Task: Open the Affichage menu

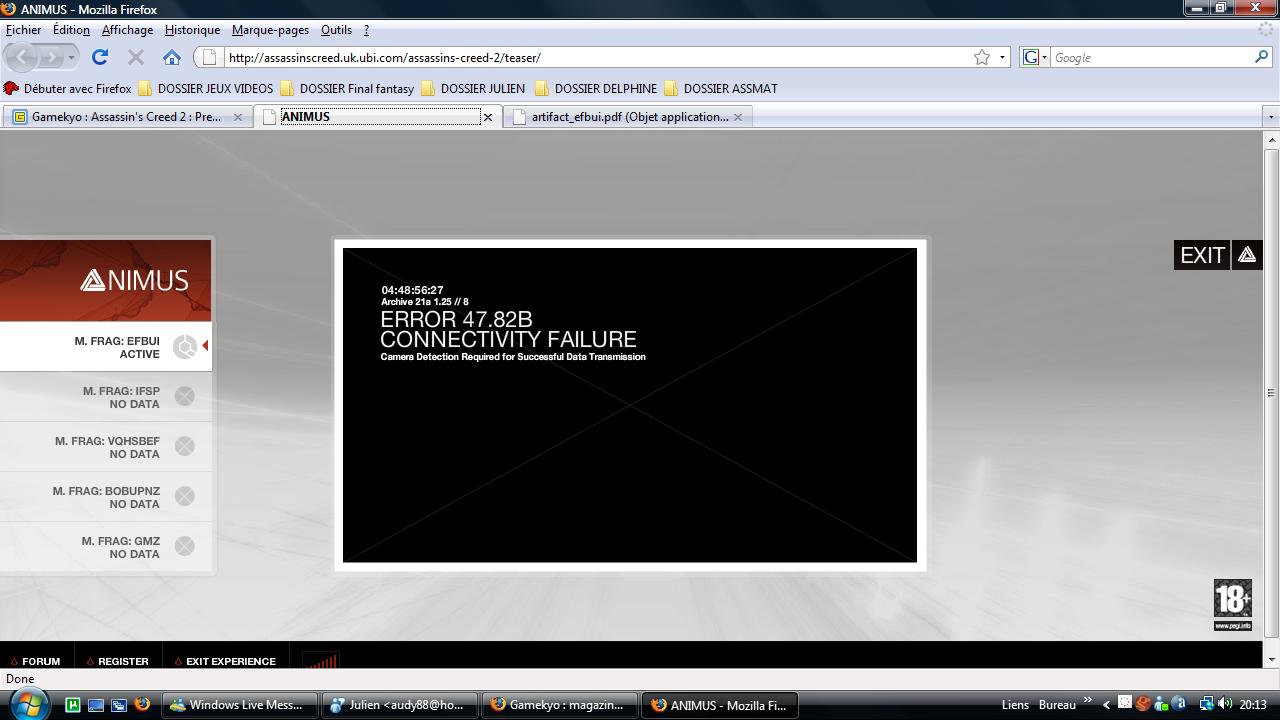Action: pos(127,30)
